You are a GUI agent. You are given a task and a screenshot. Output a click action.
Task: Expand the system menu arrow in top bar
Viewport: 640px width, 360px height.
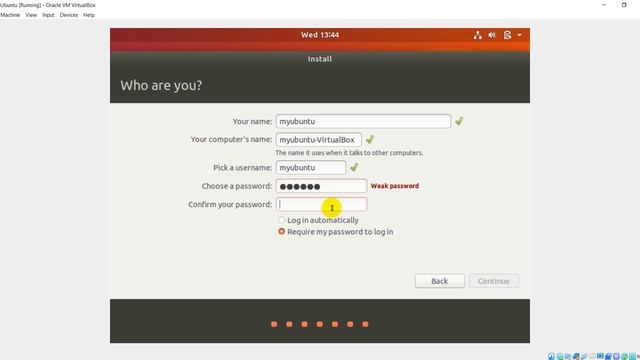(x=520, y=35)
